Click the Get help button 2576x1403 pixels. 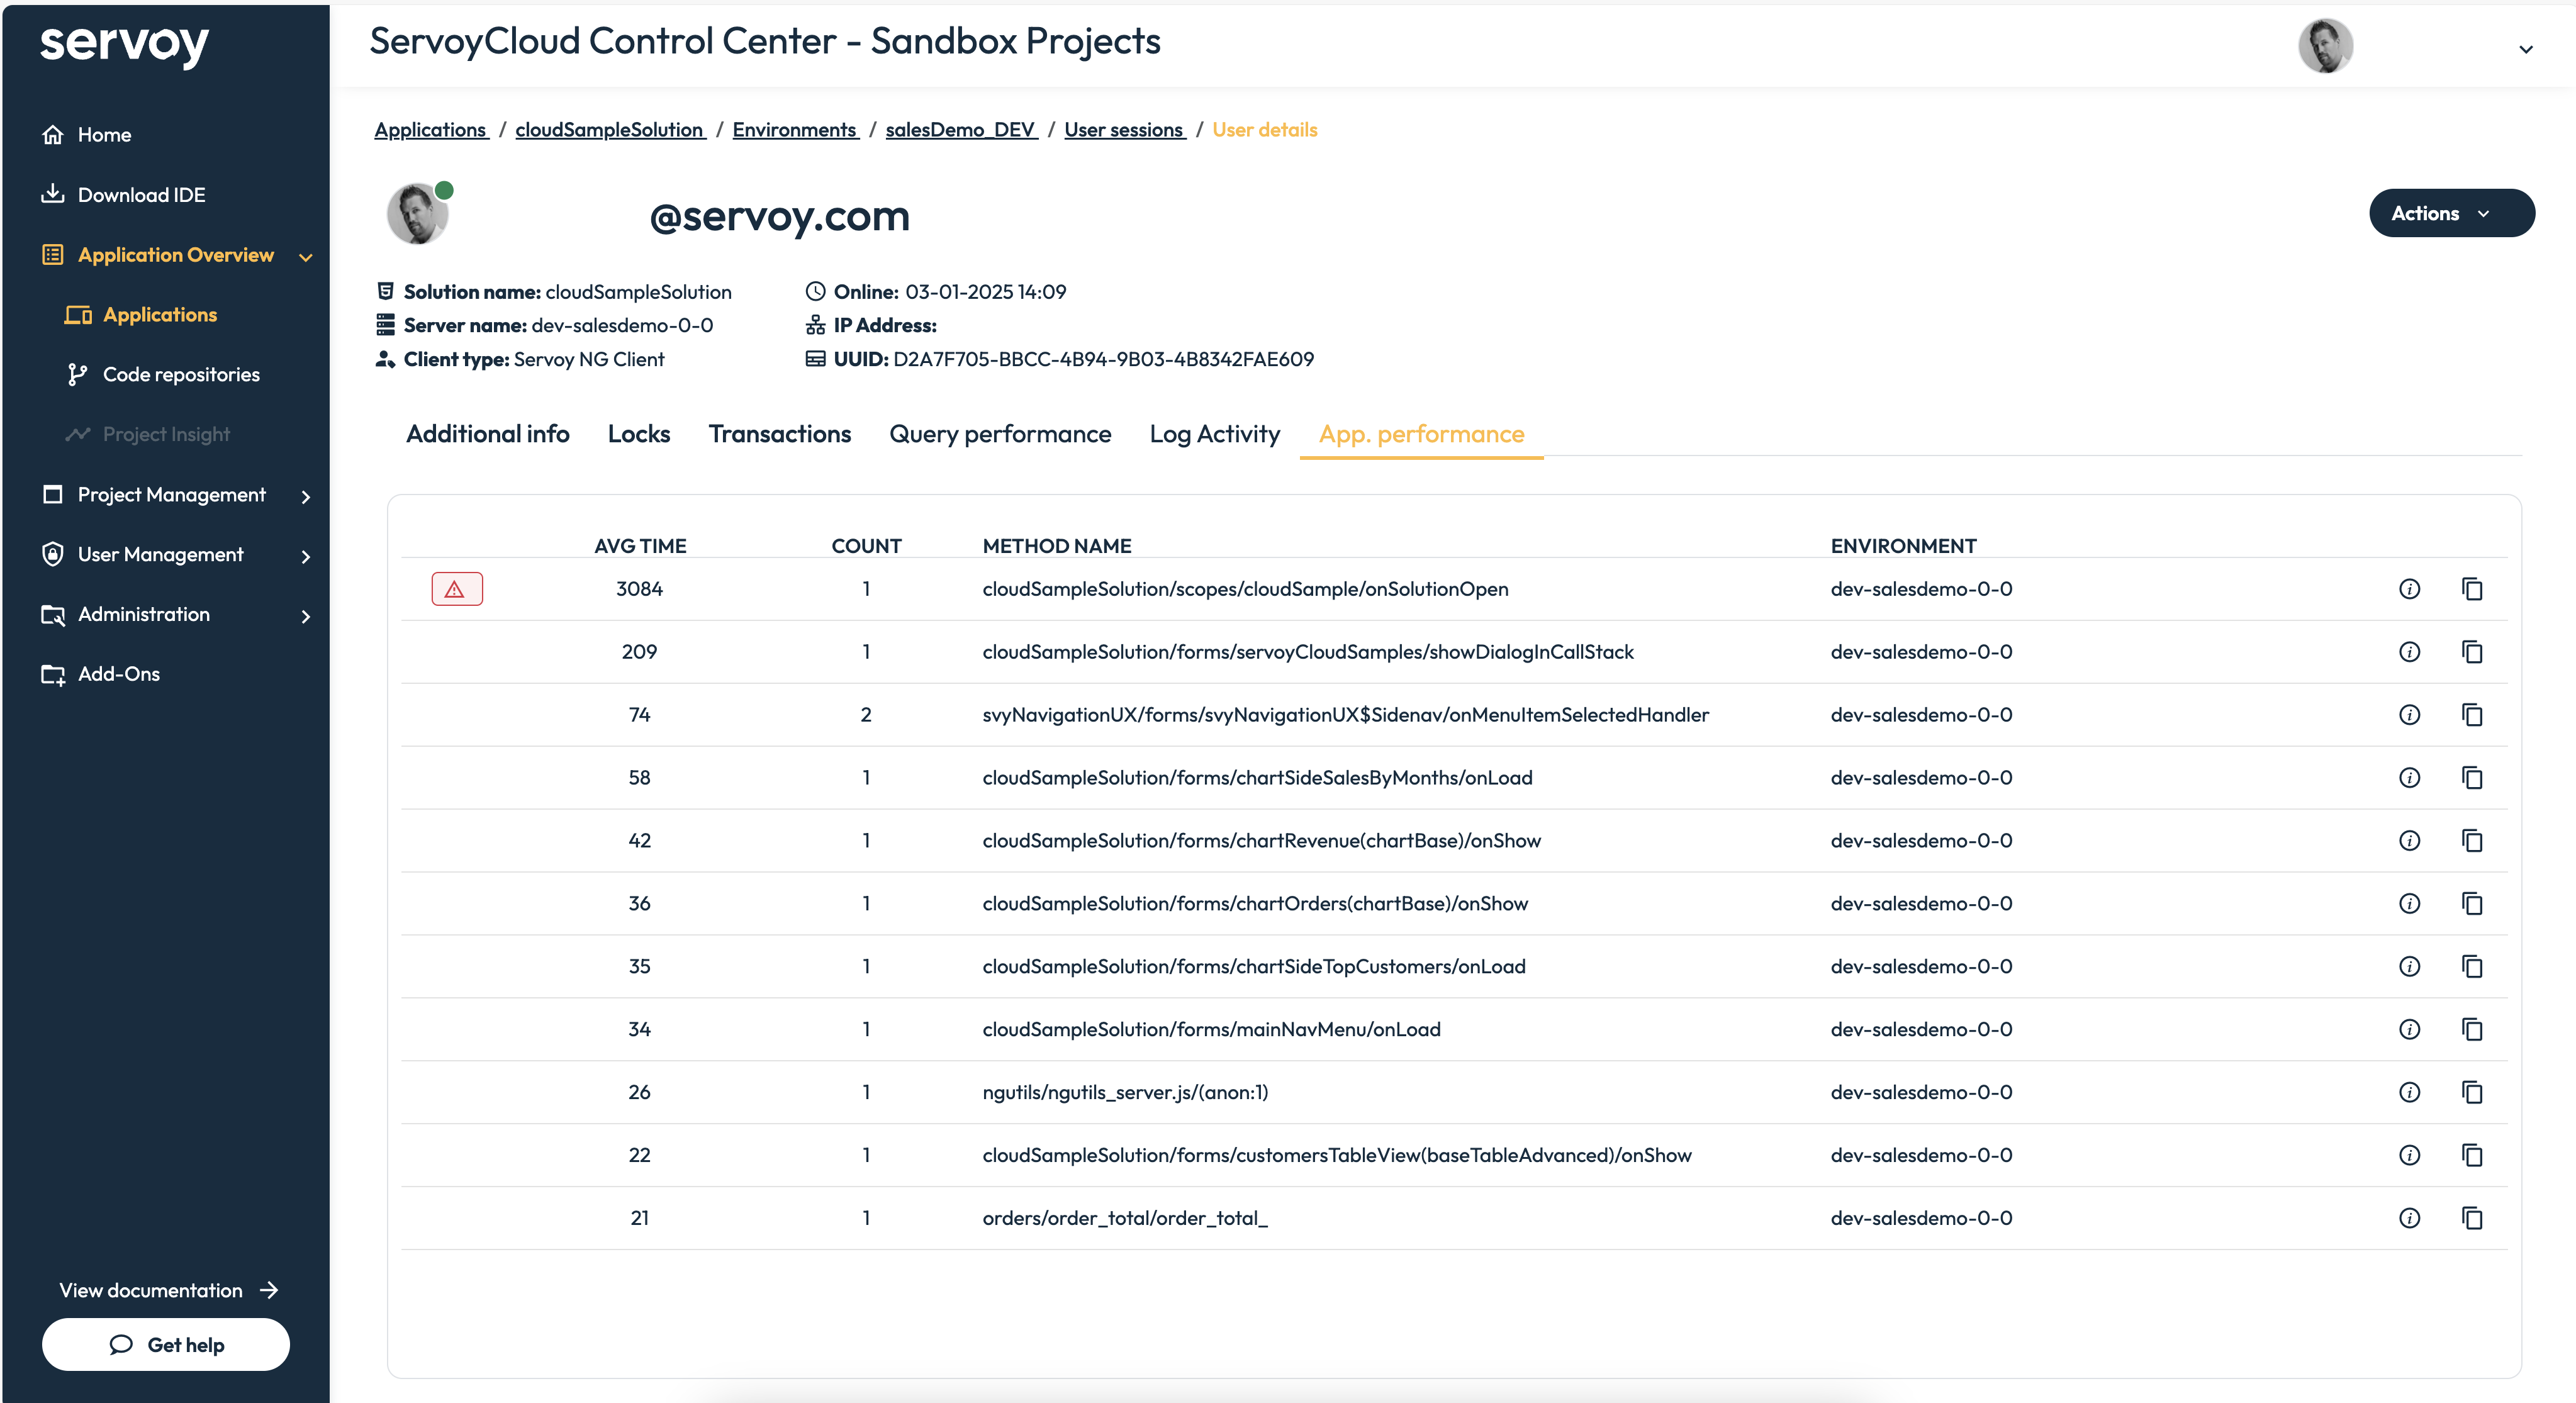tap(166, 1344)
